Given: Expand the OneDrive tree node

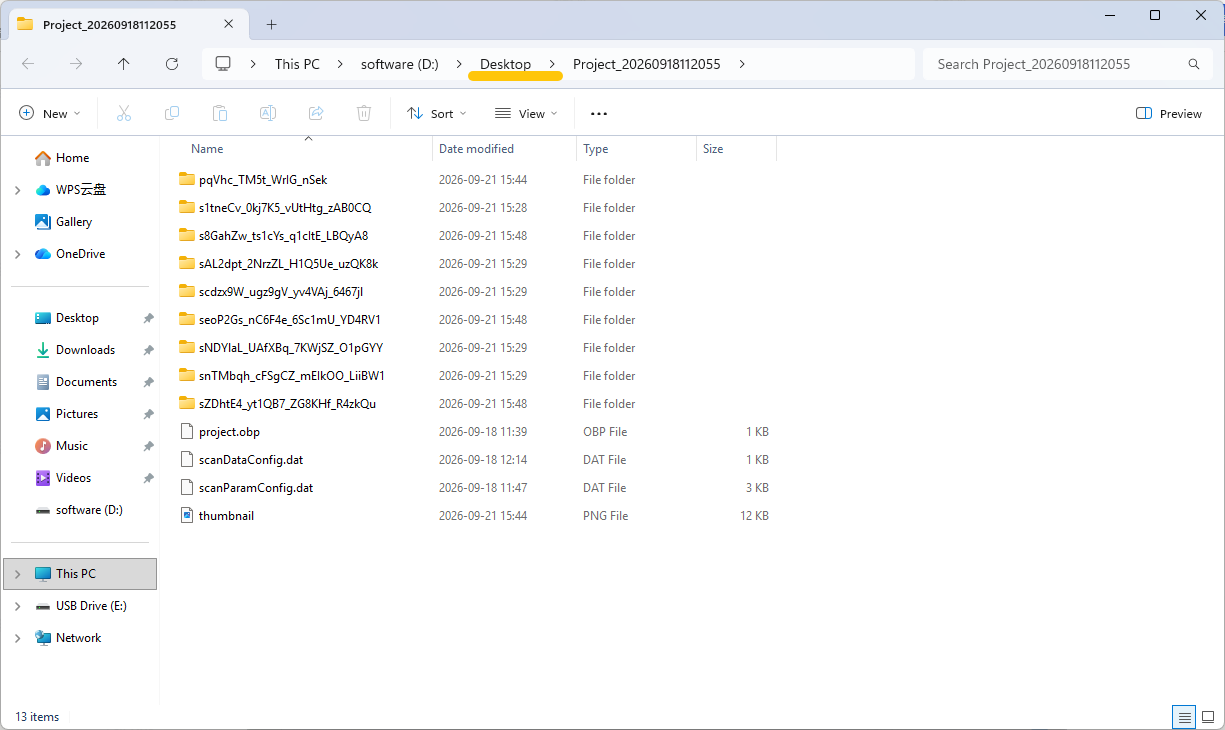Looking at the screenshot, I should [x=18, y=254].
